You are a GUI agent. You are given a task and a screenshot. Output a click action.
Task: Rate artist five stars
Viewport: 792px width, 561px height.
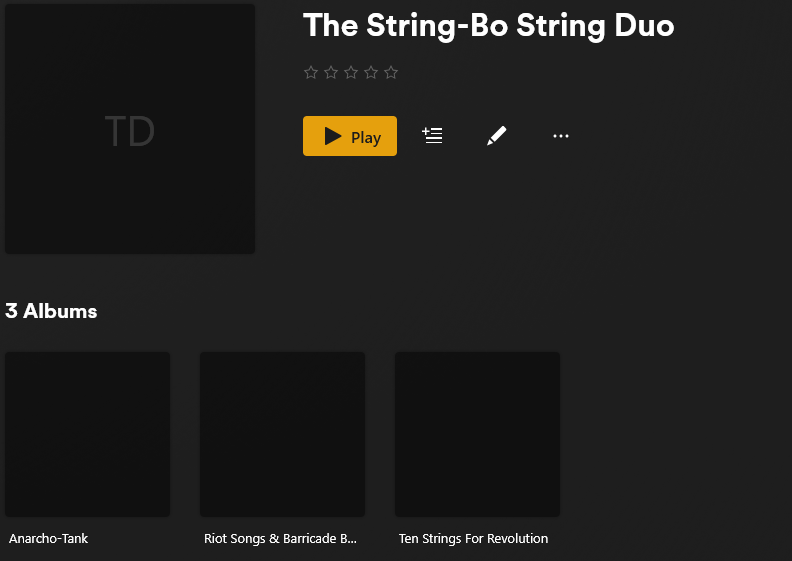tap(391, 72)
